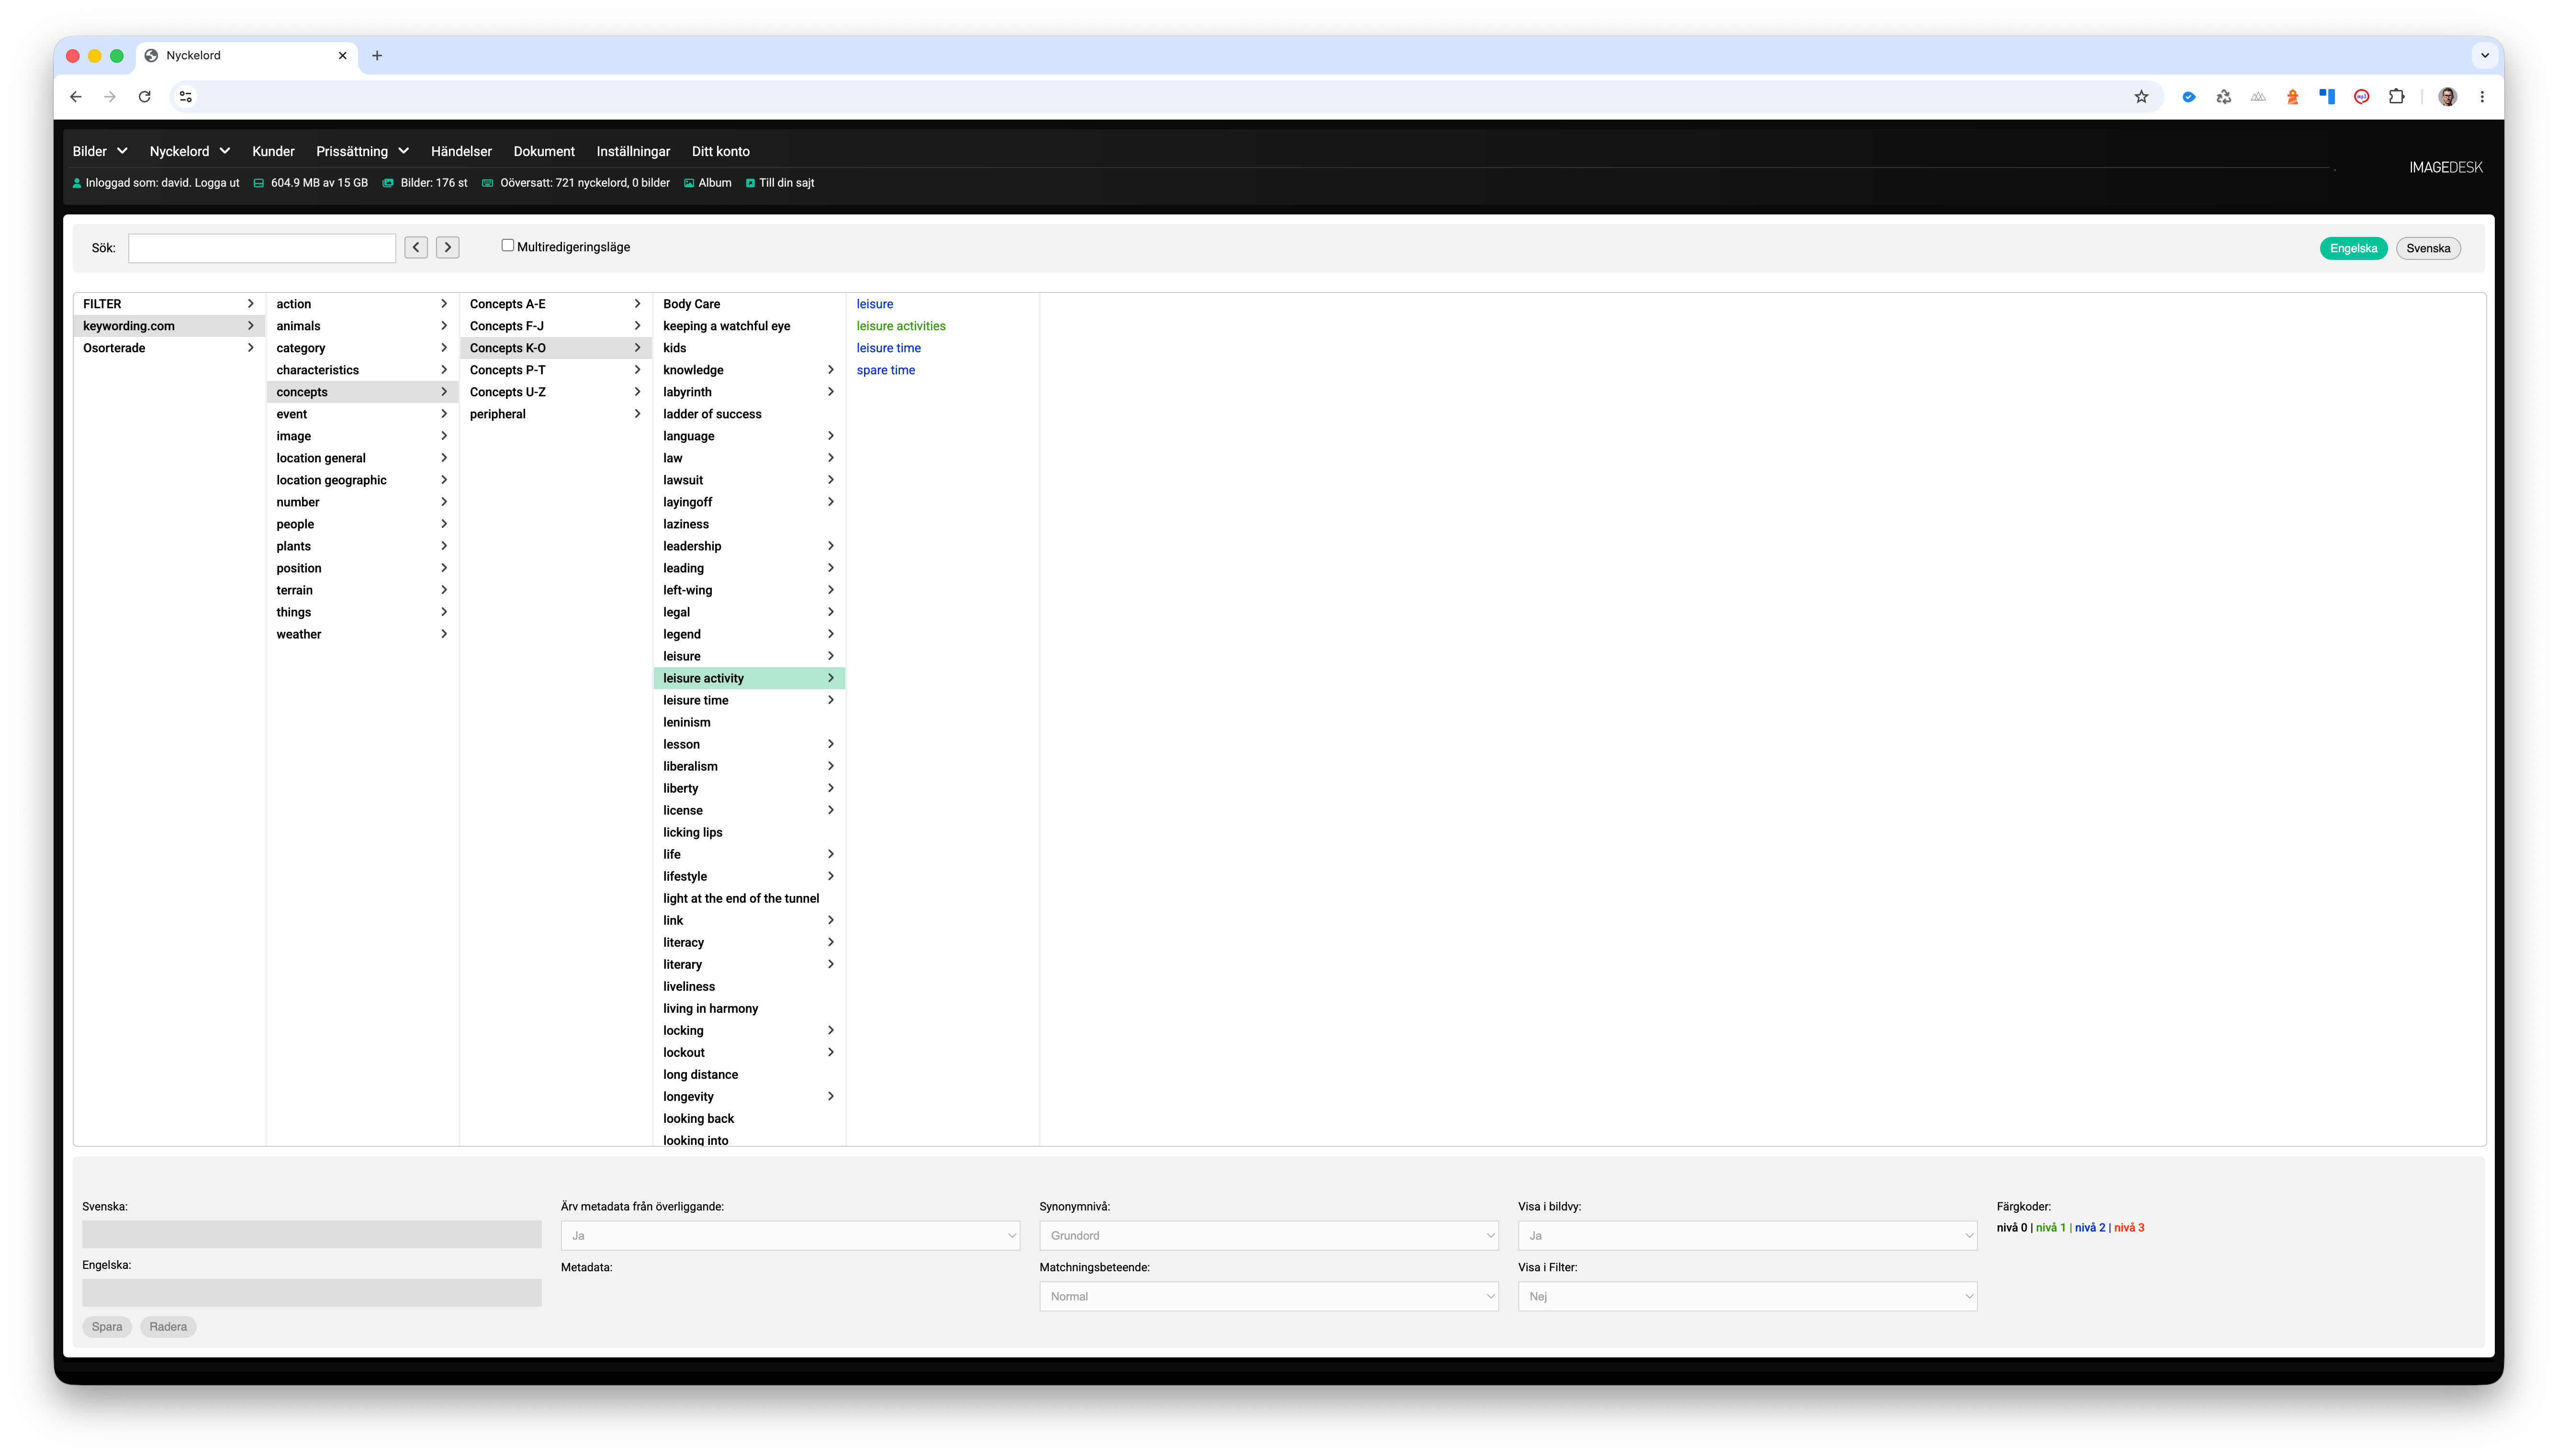Click the blue checkmark extension icon
The width and height of the screenshot is (2558, 1456).
2189,97
